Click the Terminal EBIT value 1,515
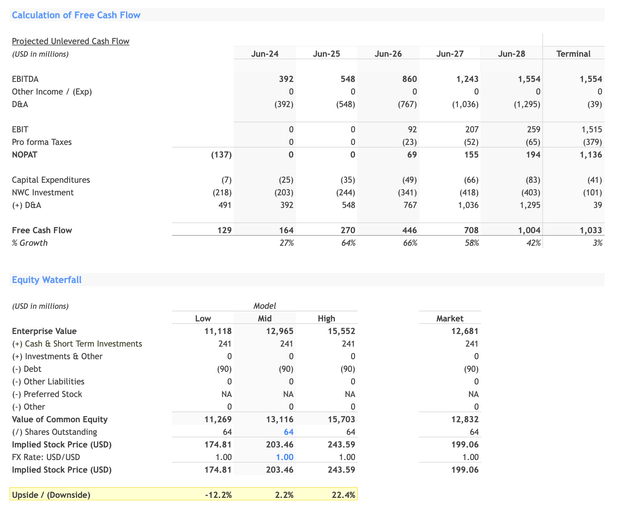Image resolution: width=640 pixels, height=513 pixels. 591,130
